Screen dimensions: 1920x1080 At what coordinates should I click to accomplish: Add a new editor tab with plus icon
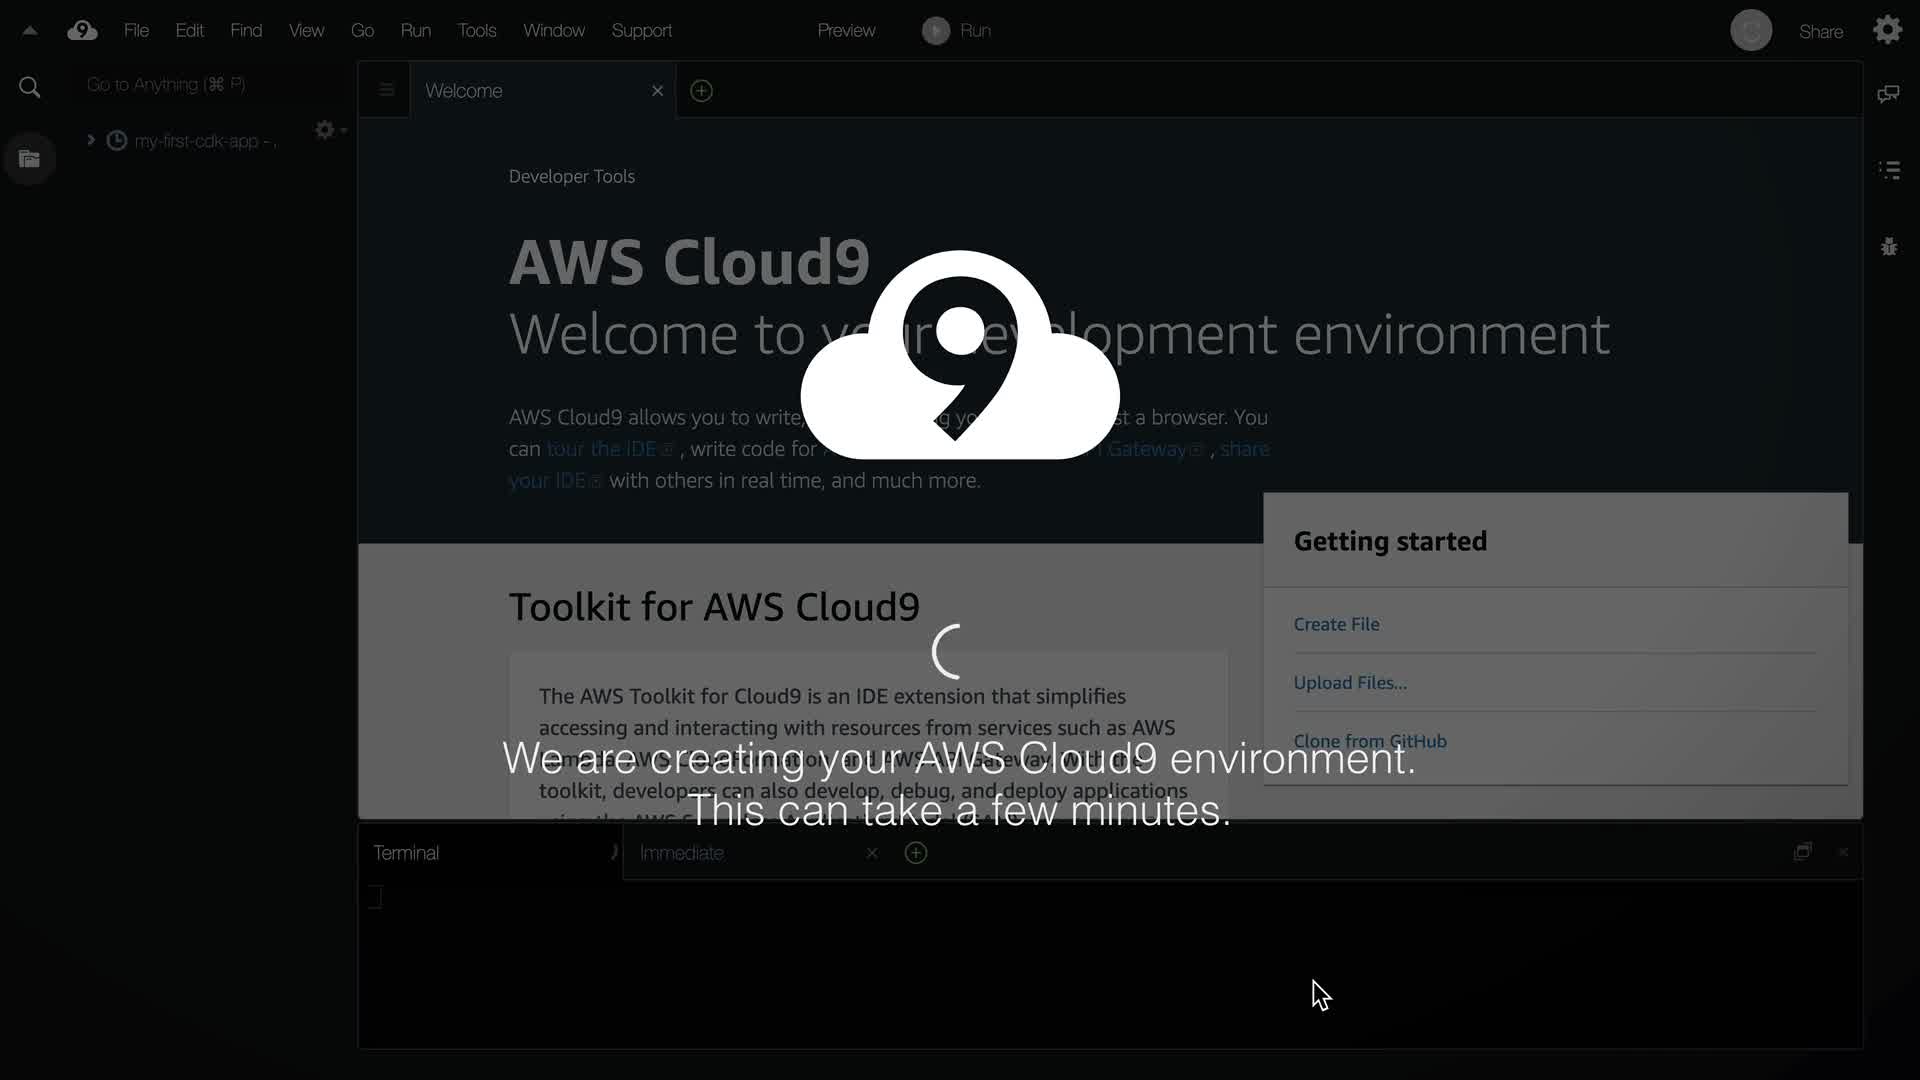point(702,91)
